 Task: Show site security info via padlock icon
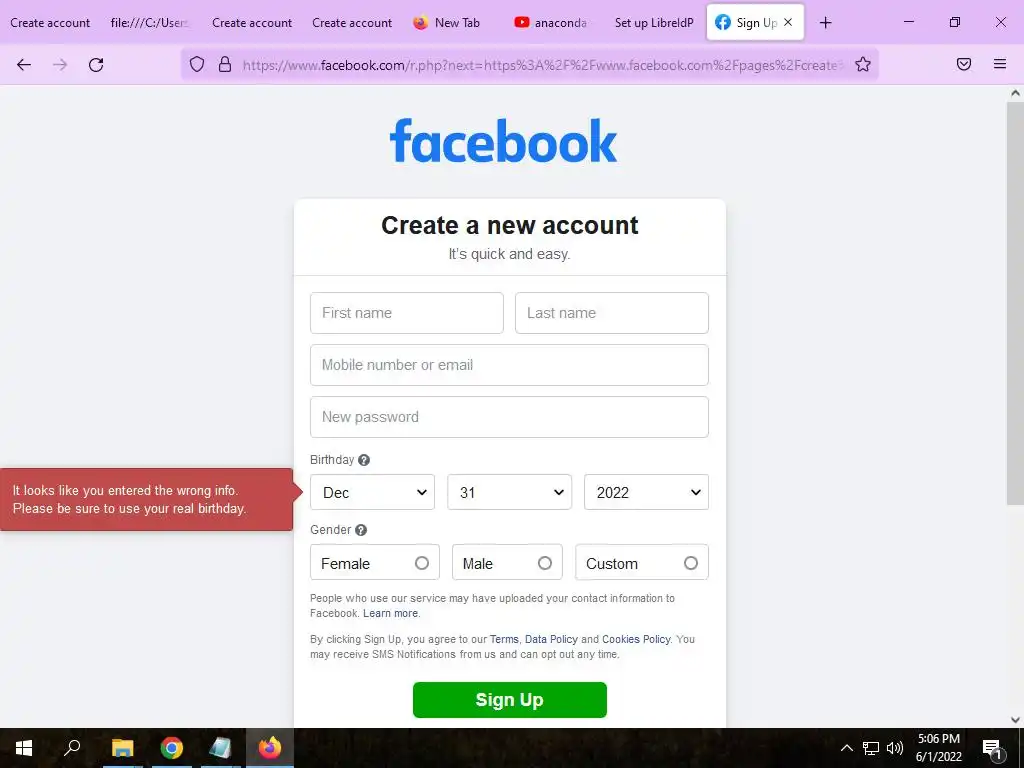(225, 64)
